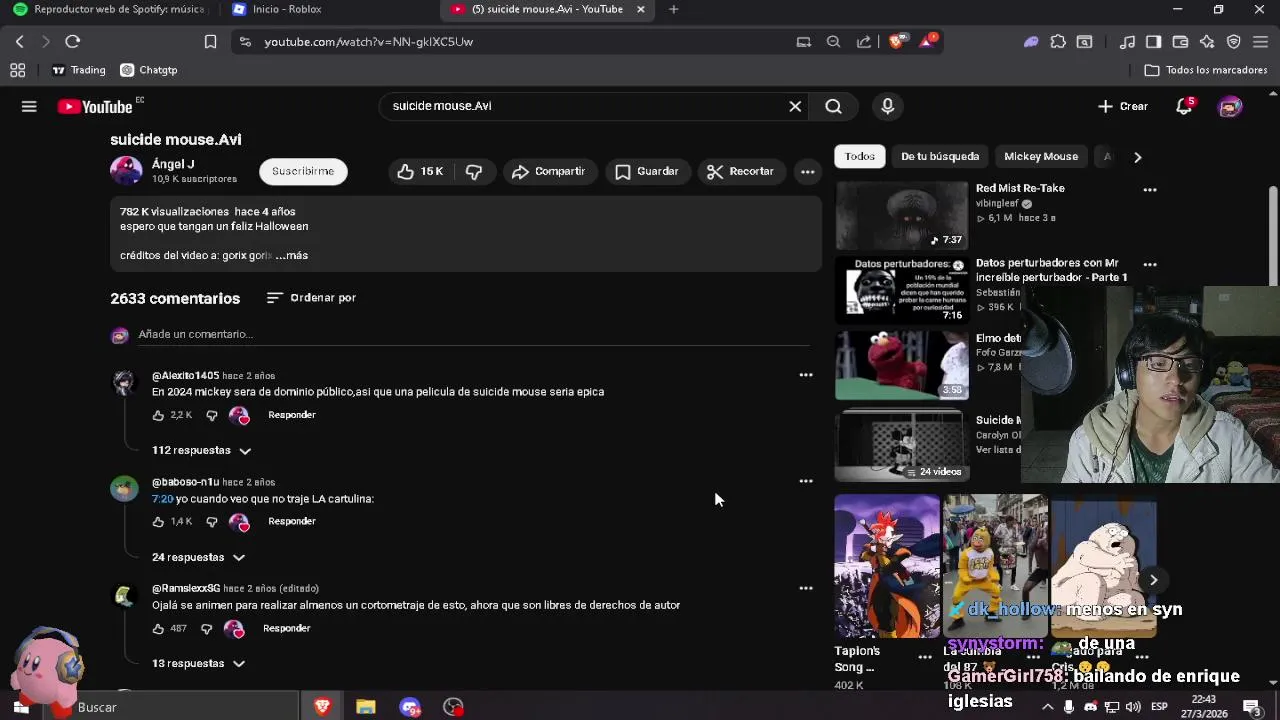This screenshot has width=1280, height=720.
Task: Click the Crear button
Action: coord(1123,106)
